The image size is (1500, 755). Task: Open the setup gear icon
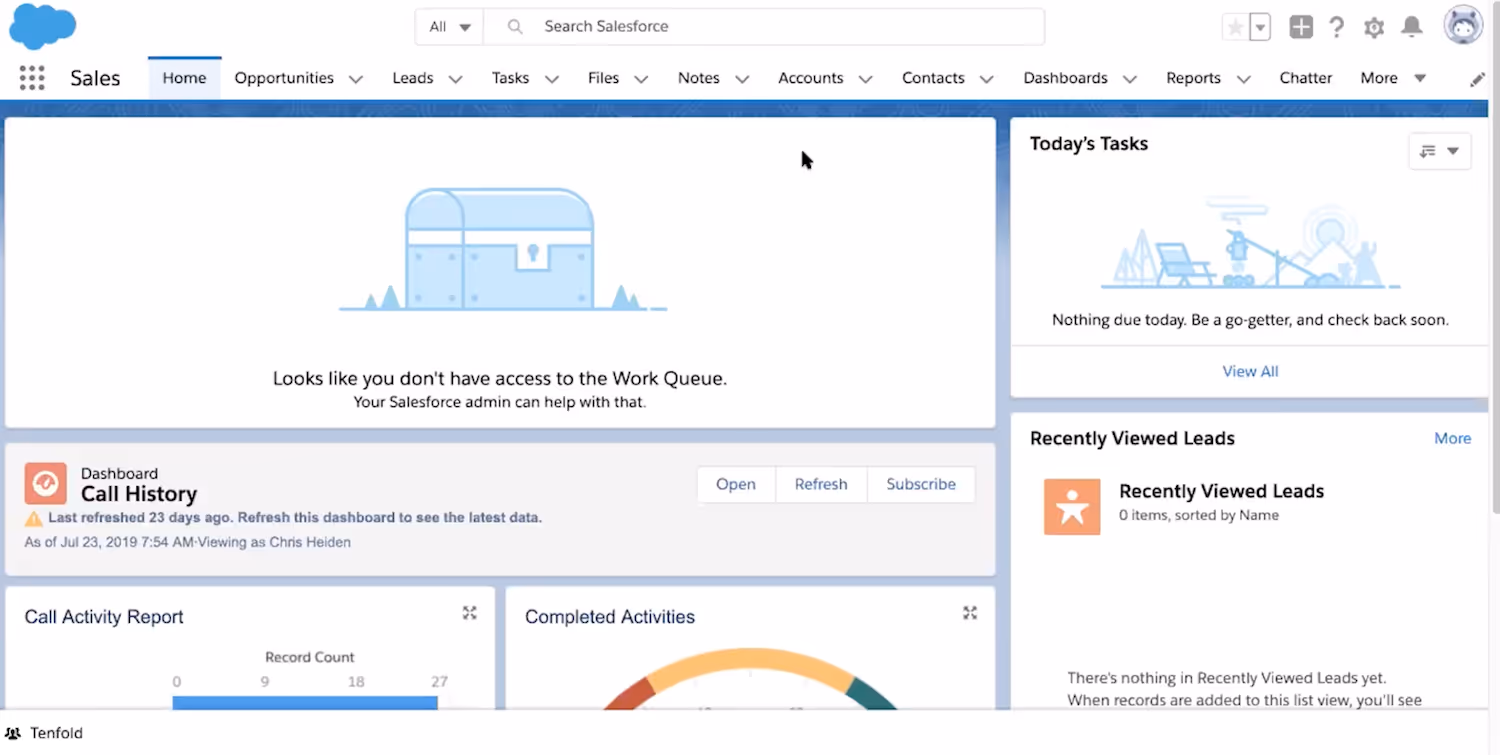pyautogui.click(x=1374, y=27)
